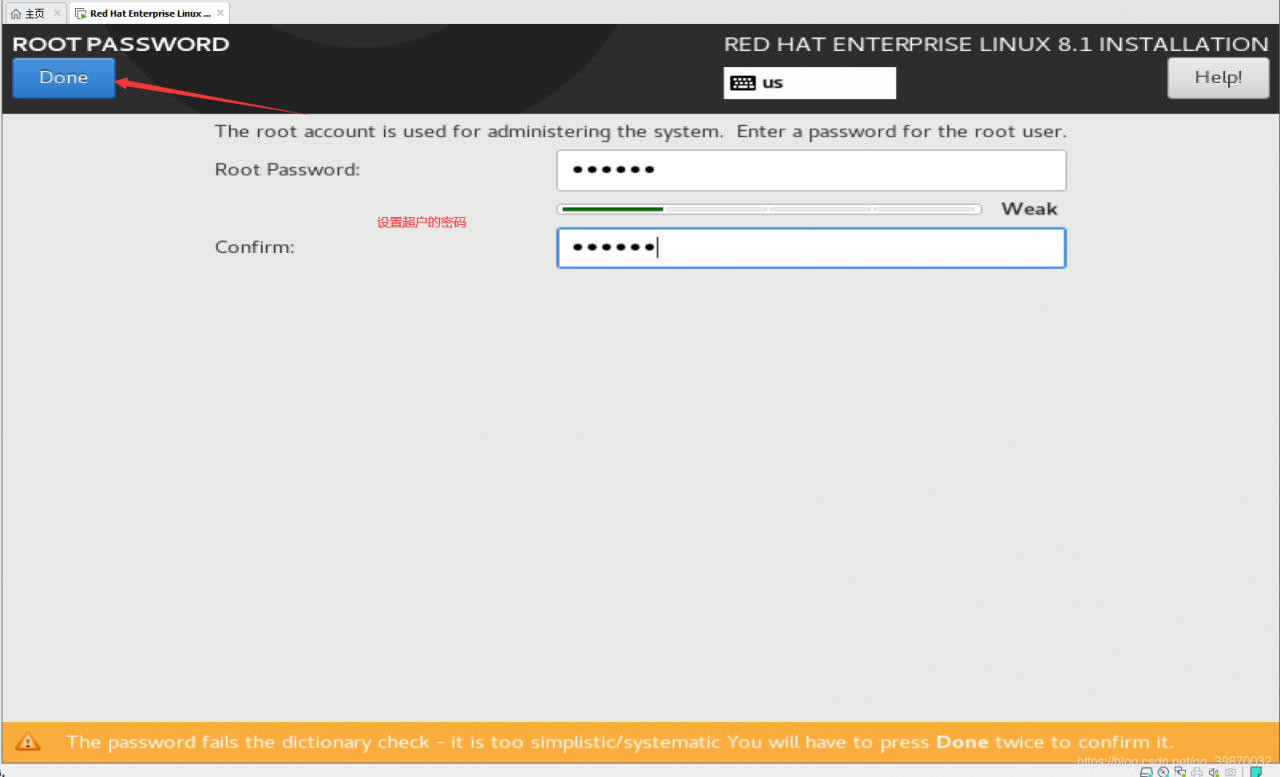Viewport: 1280px width, 777px height.
Task: Click the dictionary check warning message
Action: (620, 742)
